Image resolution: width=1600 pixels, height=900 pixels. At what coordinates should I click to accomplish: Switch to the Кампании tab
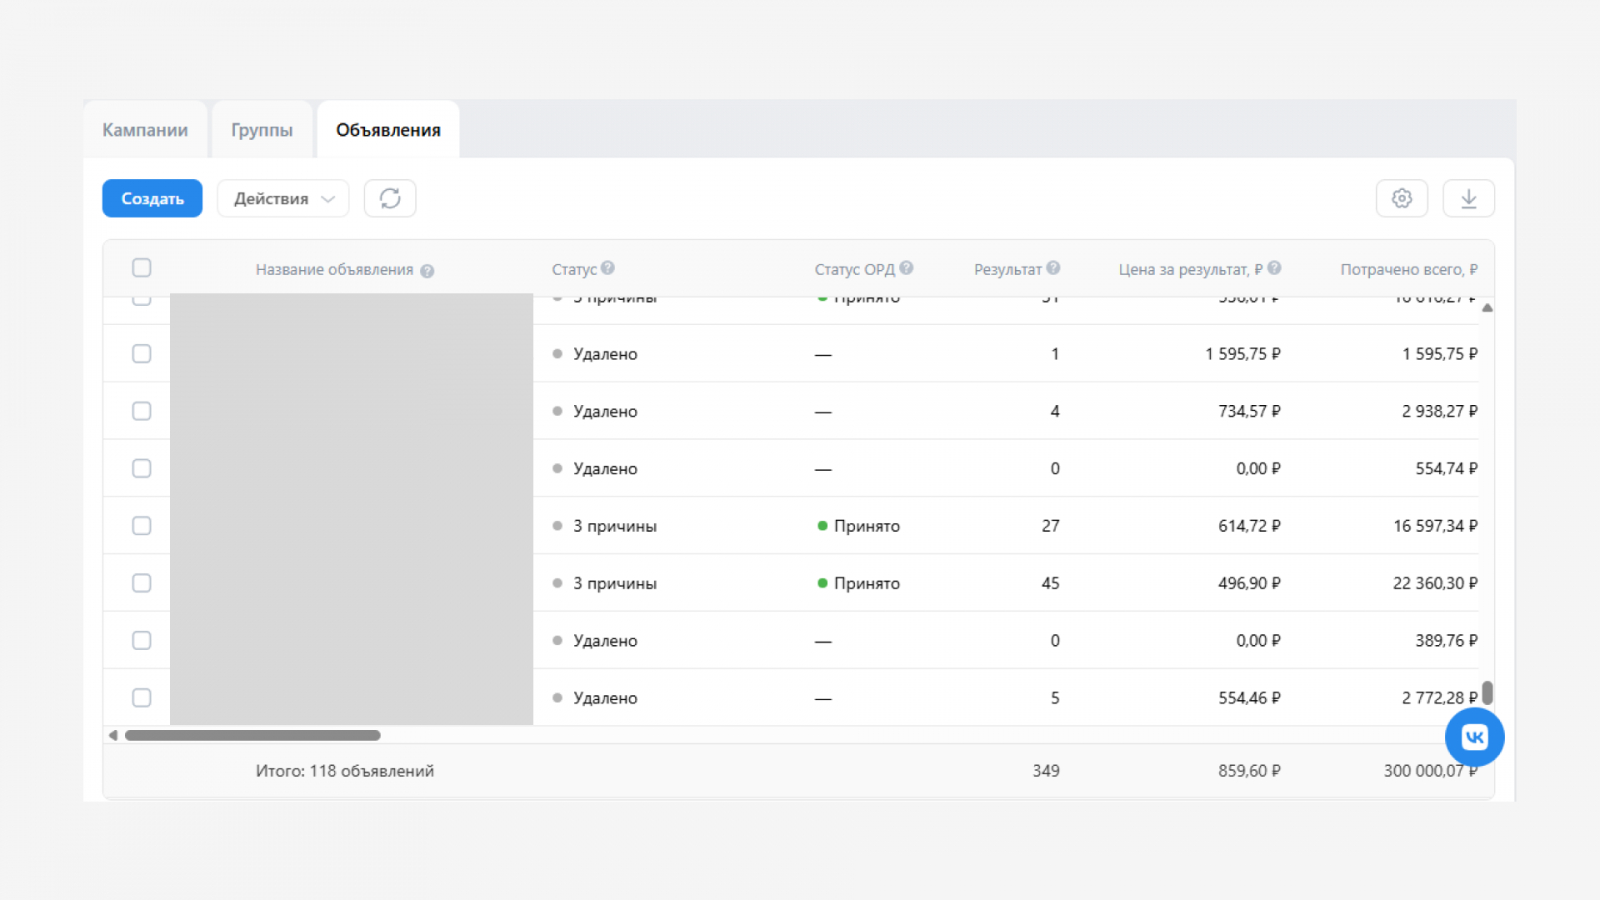point(145,130)
